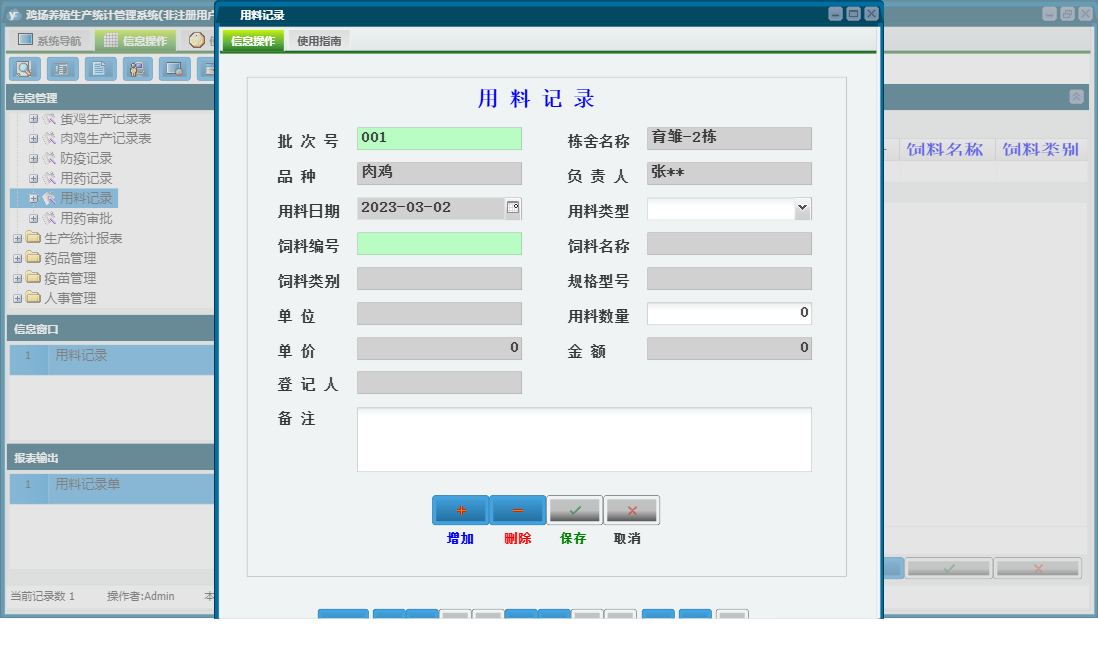Image resolution: width=1098 pixels, height=655 pixels.
Task: Click the 保存 save button
Action: pos(572,510)
